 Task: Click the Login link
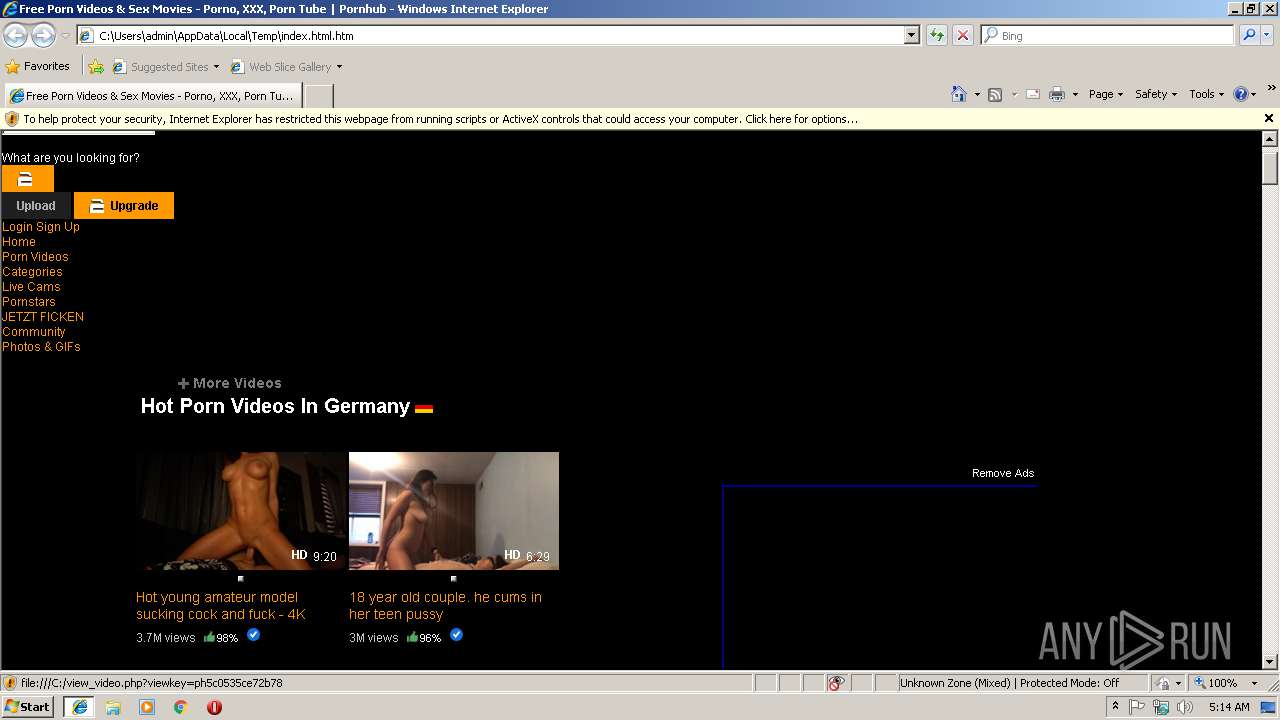pyautogui.click(x=17, y=227)
